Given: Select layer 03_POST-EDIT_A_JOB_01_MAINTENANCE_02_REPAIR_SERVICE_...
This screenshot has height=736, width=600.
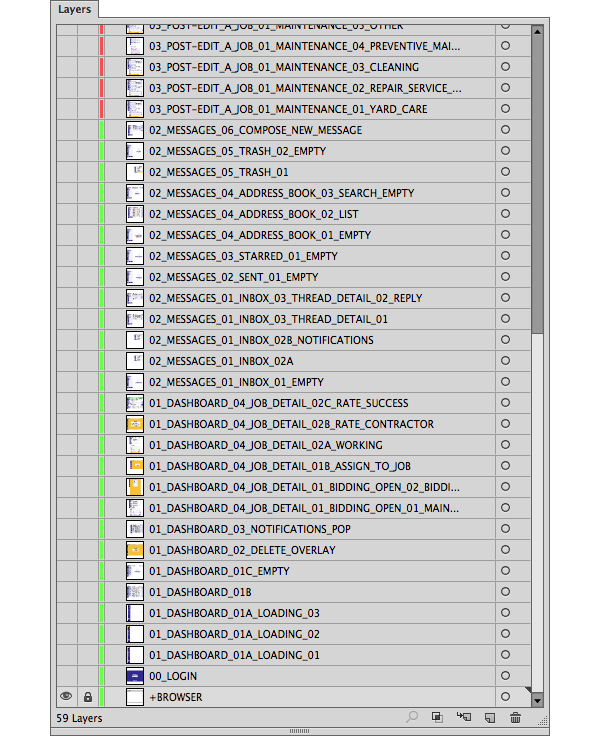Looking at the screenshot, I should [x=305, y=88].
